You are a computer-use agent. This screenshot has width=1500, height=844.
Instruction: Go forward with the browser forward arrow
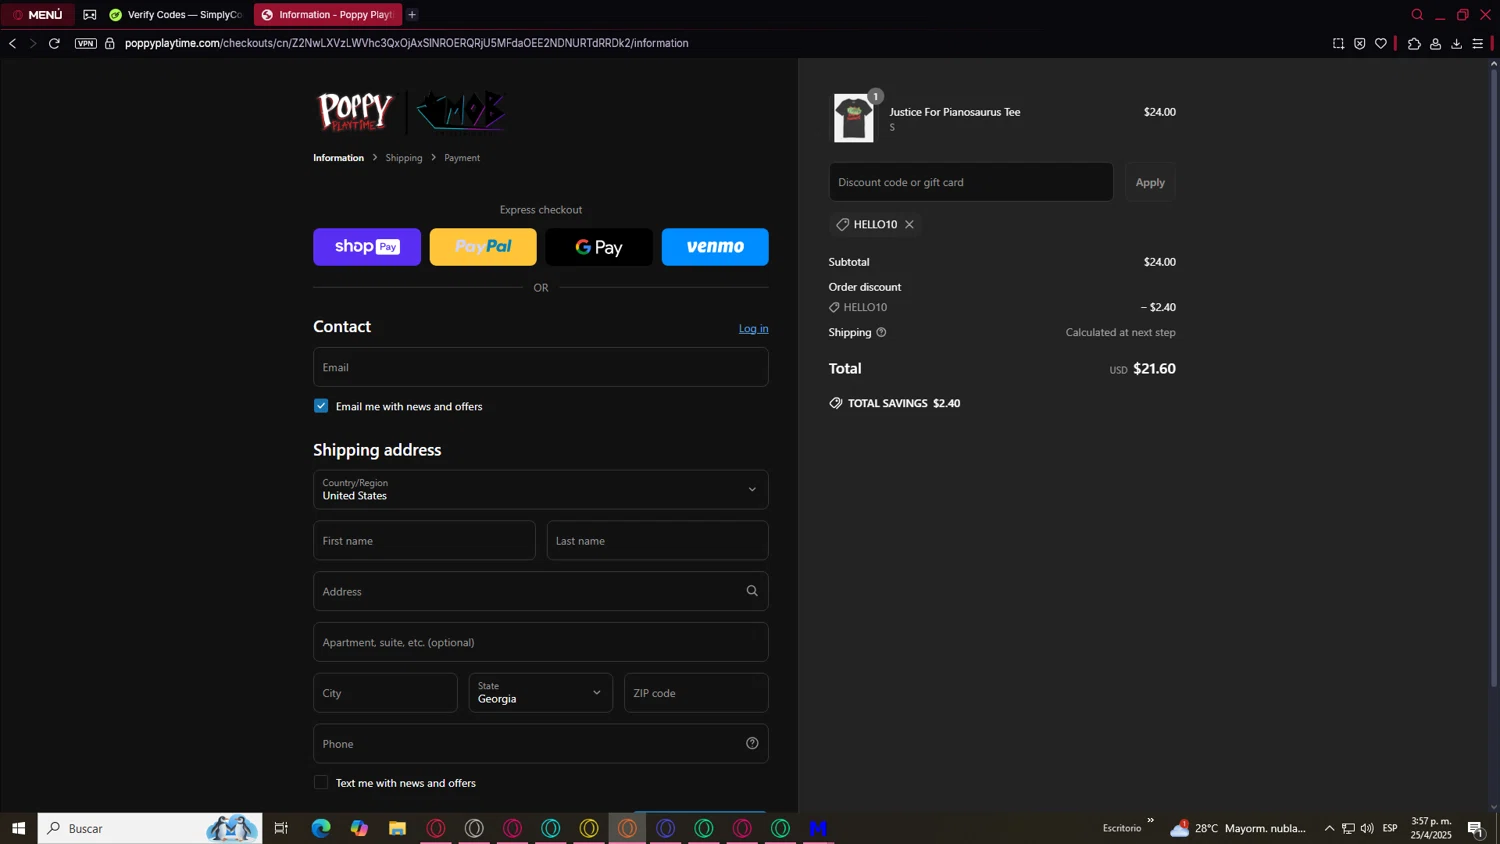[x=32, y=44]
